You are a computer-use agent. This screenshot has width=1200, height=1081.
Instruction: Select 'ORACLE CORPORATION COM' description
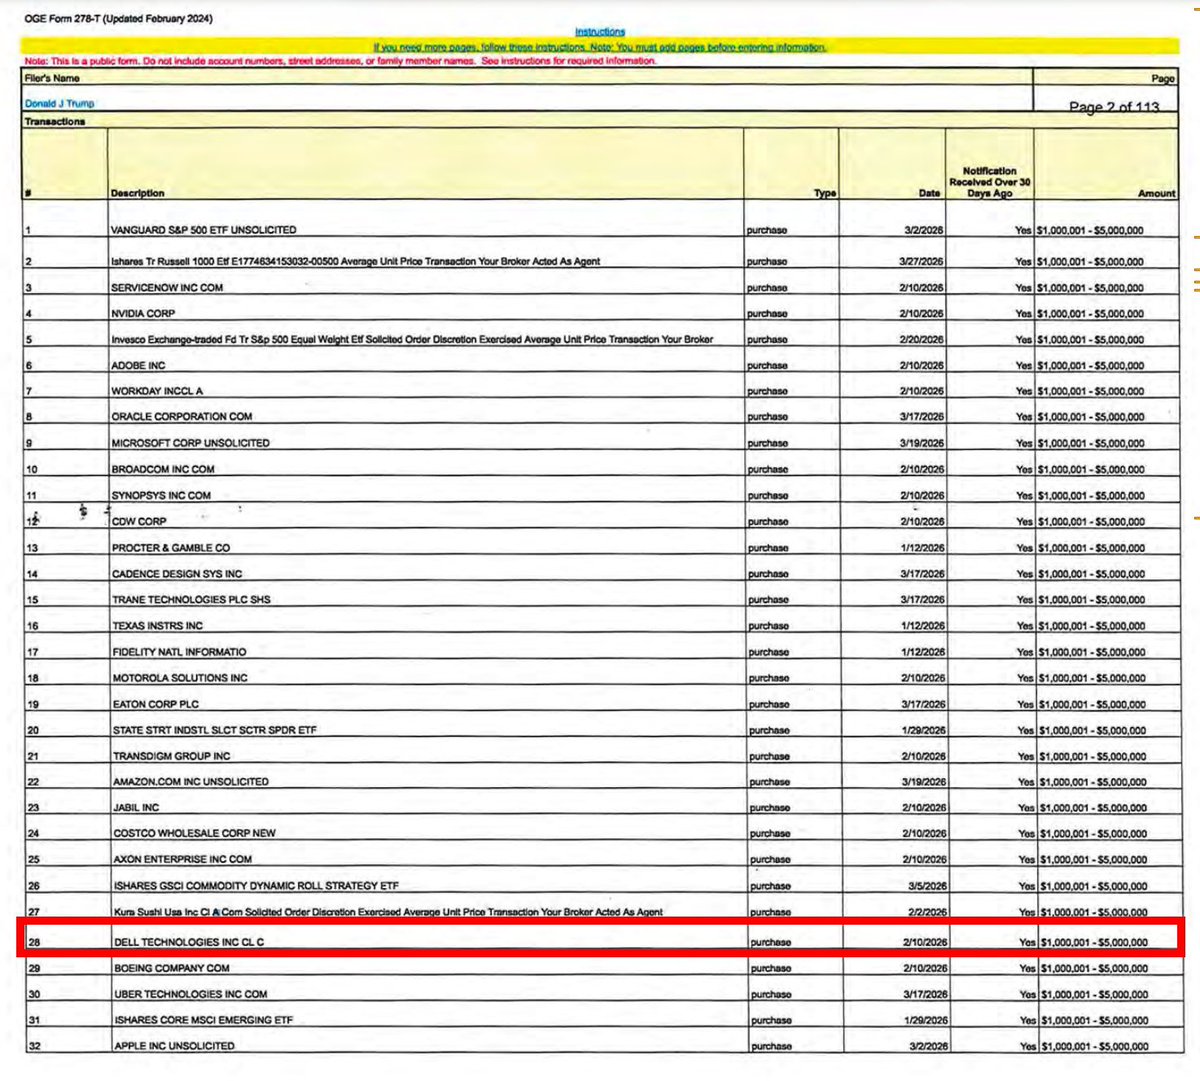[x=182, y=416]
